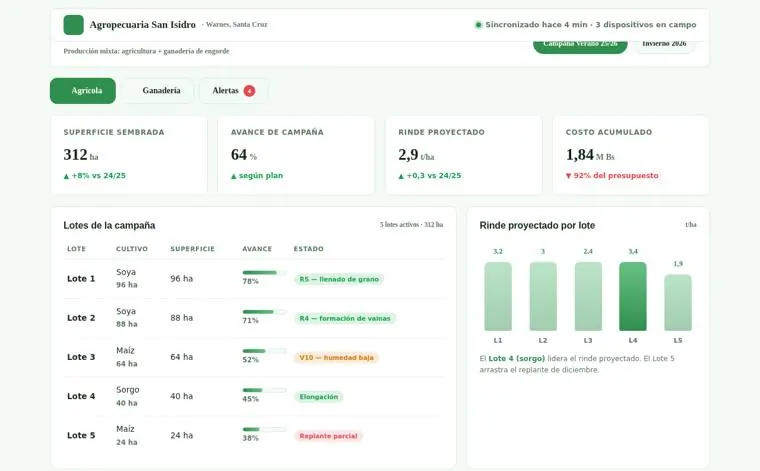Click the 'R5 — llenado de grano' status
Viewport: 760px width, 471px height.
point(339,279)
